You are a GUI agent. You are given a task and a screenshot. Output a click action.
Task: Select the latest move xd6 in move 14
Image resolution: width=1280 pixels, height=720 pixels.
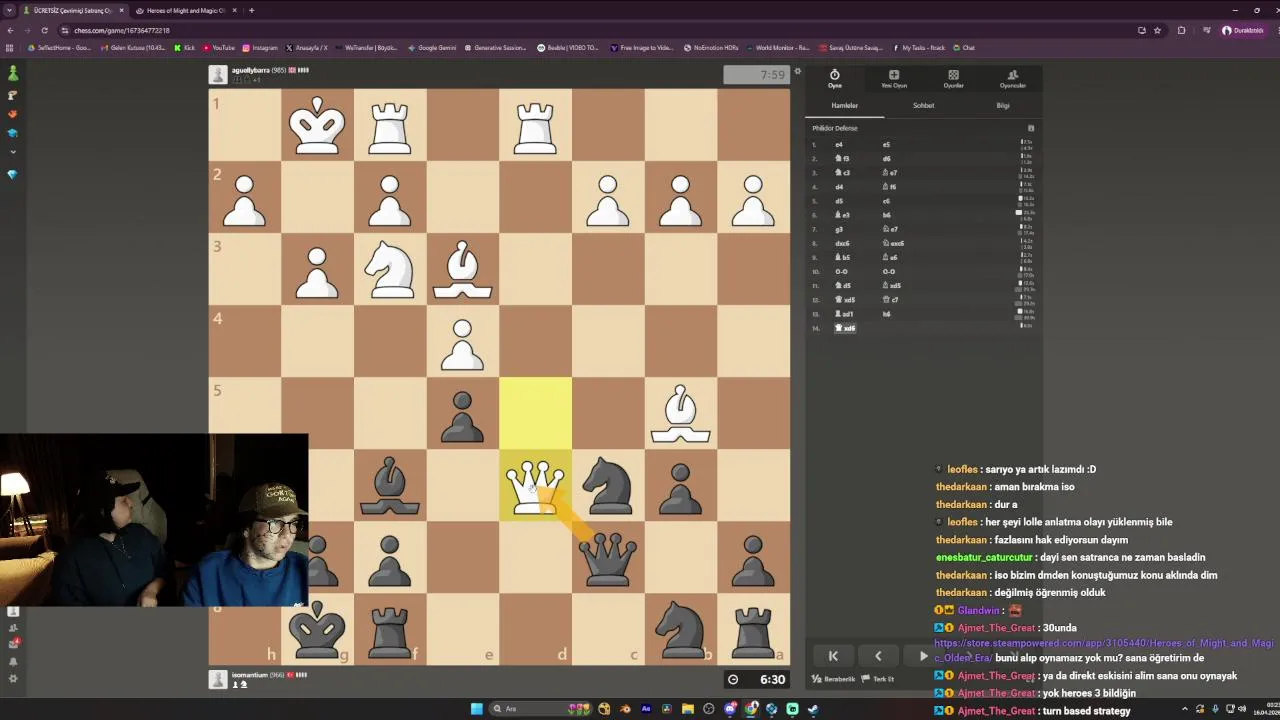(845, 328)
